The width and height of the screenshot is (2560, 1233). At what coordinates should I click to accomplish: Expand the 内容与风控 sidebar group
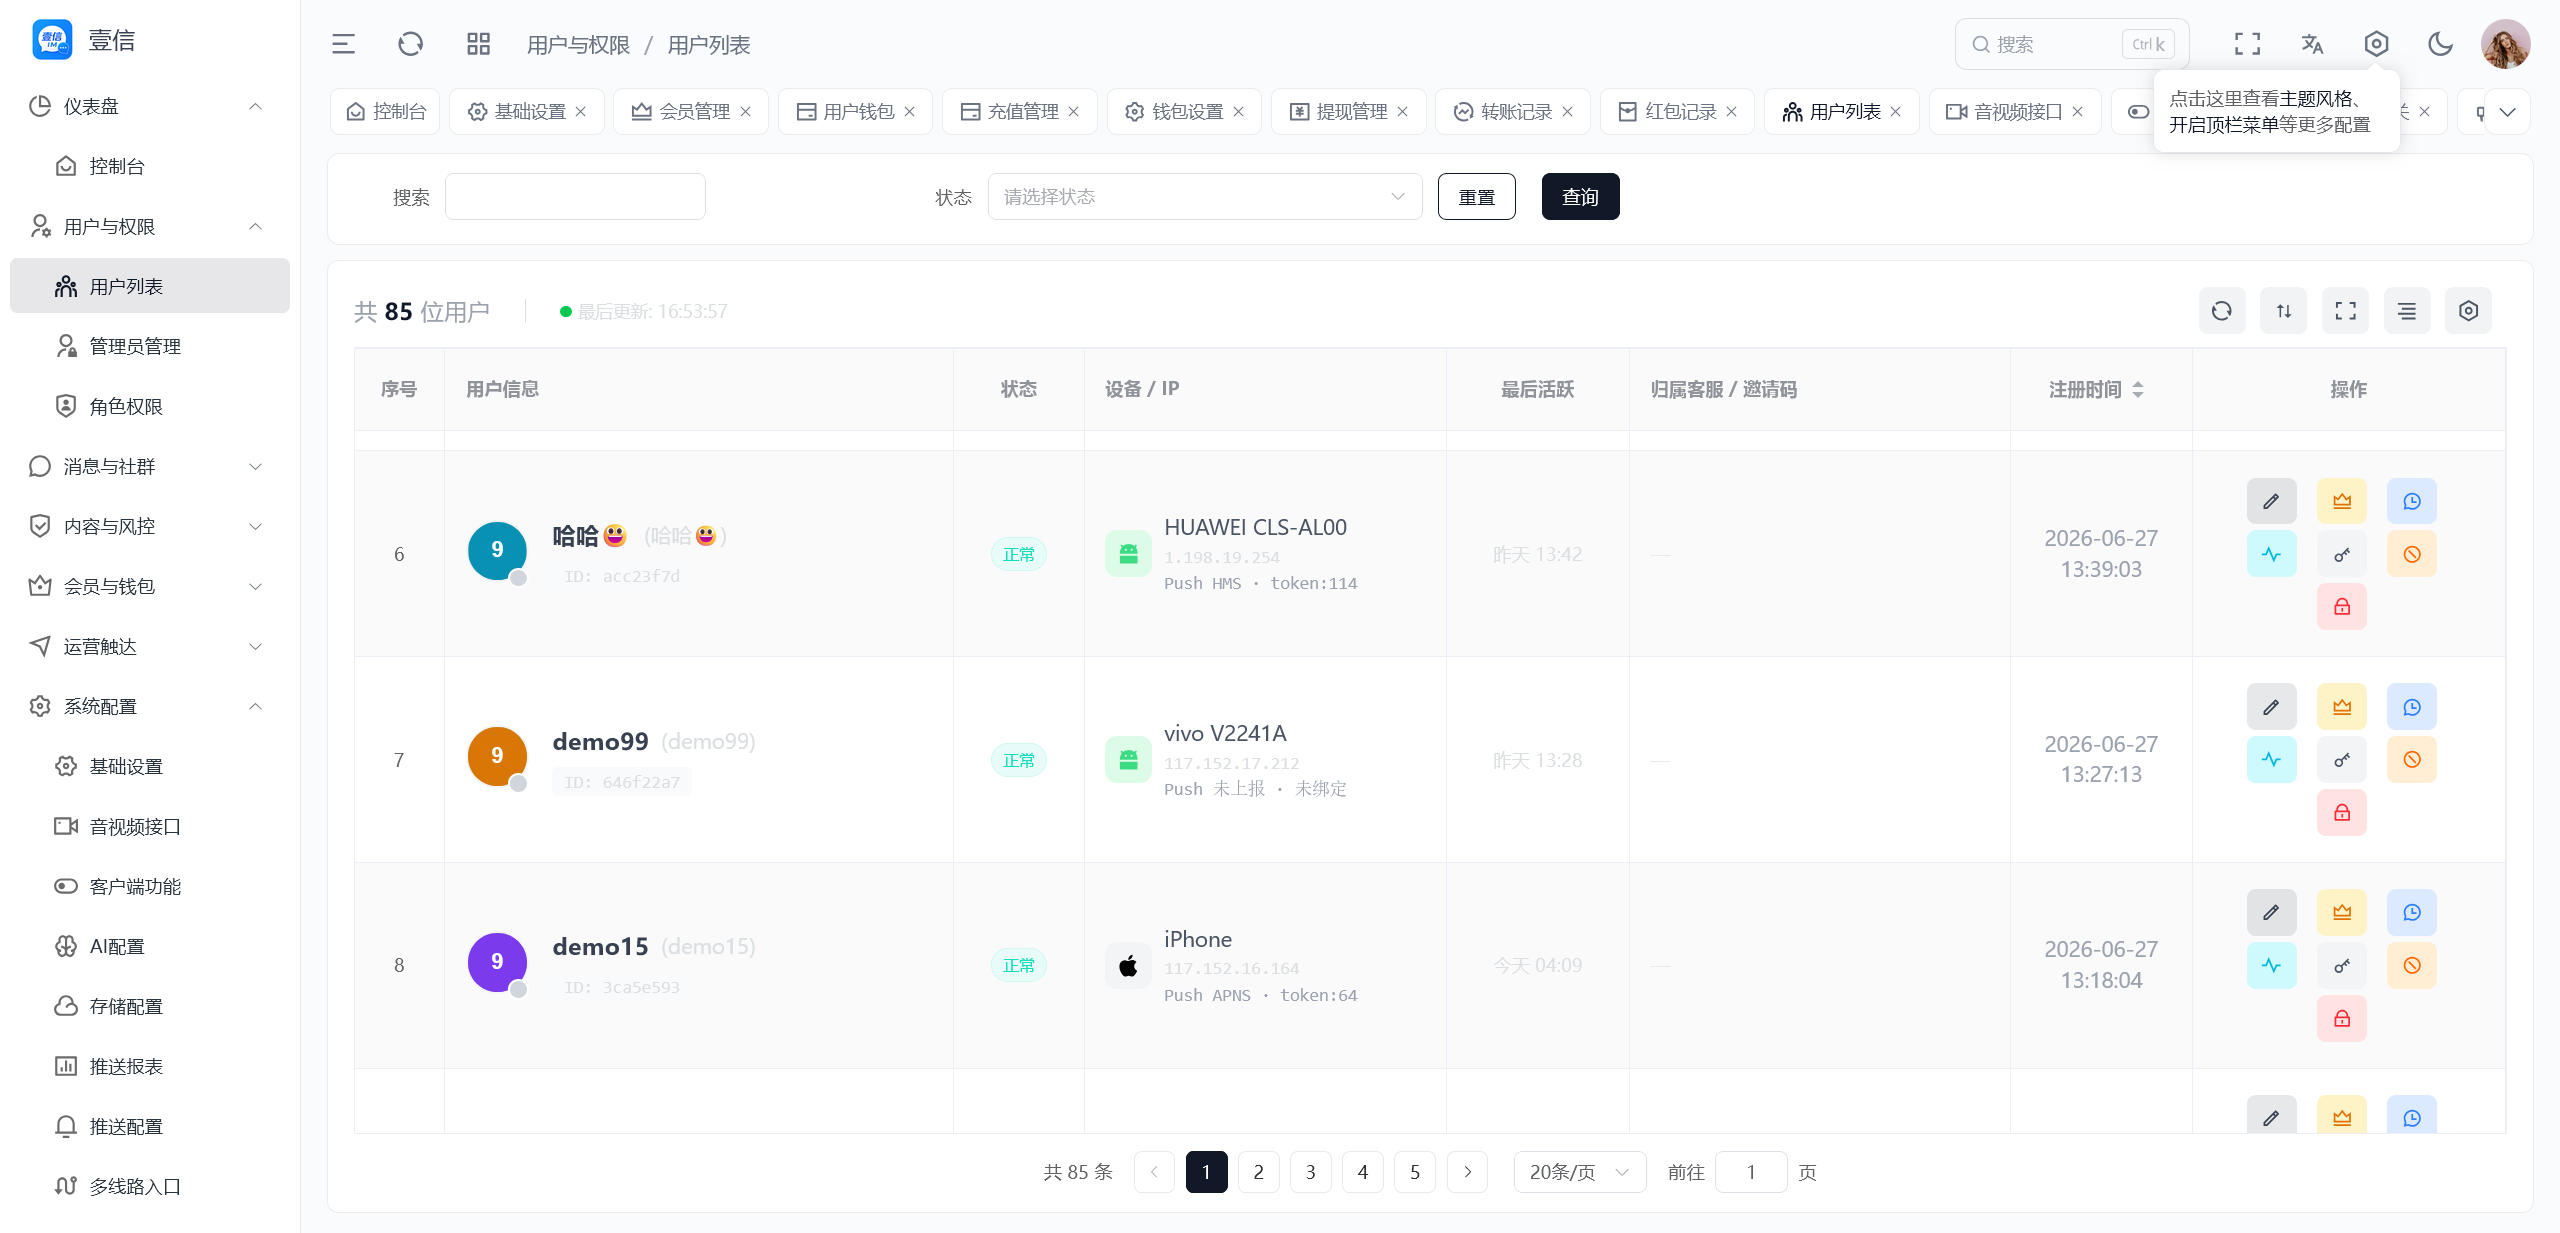coord(150,526)
